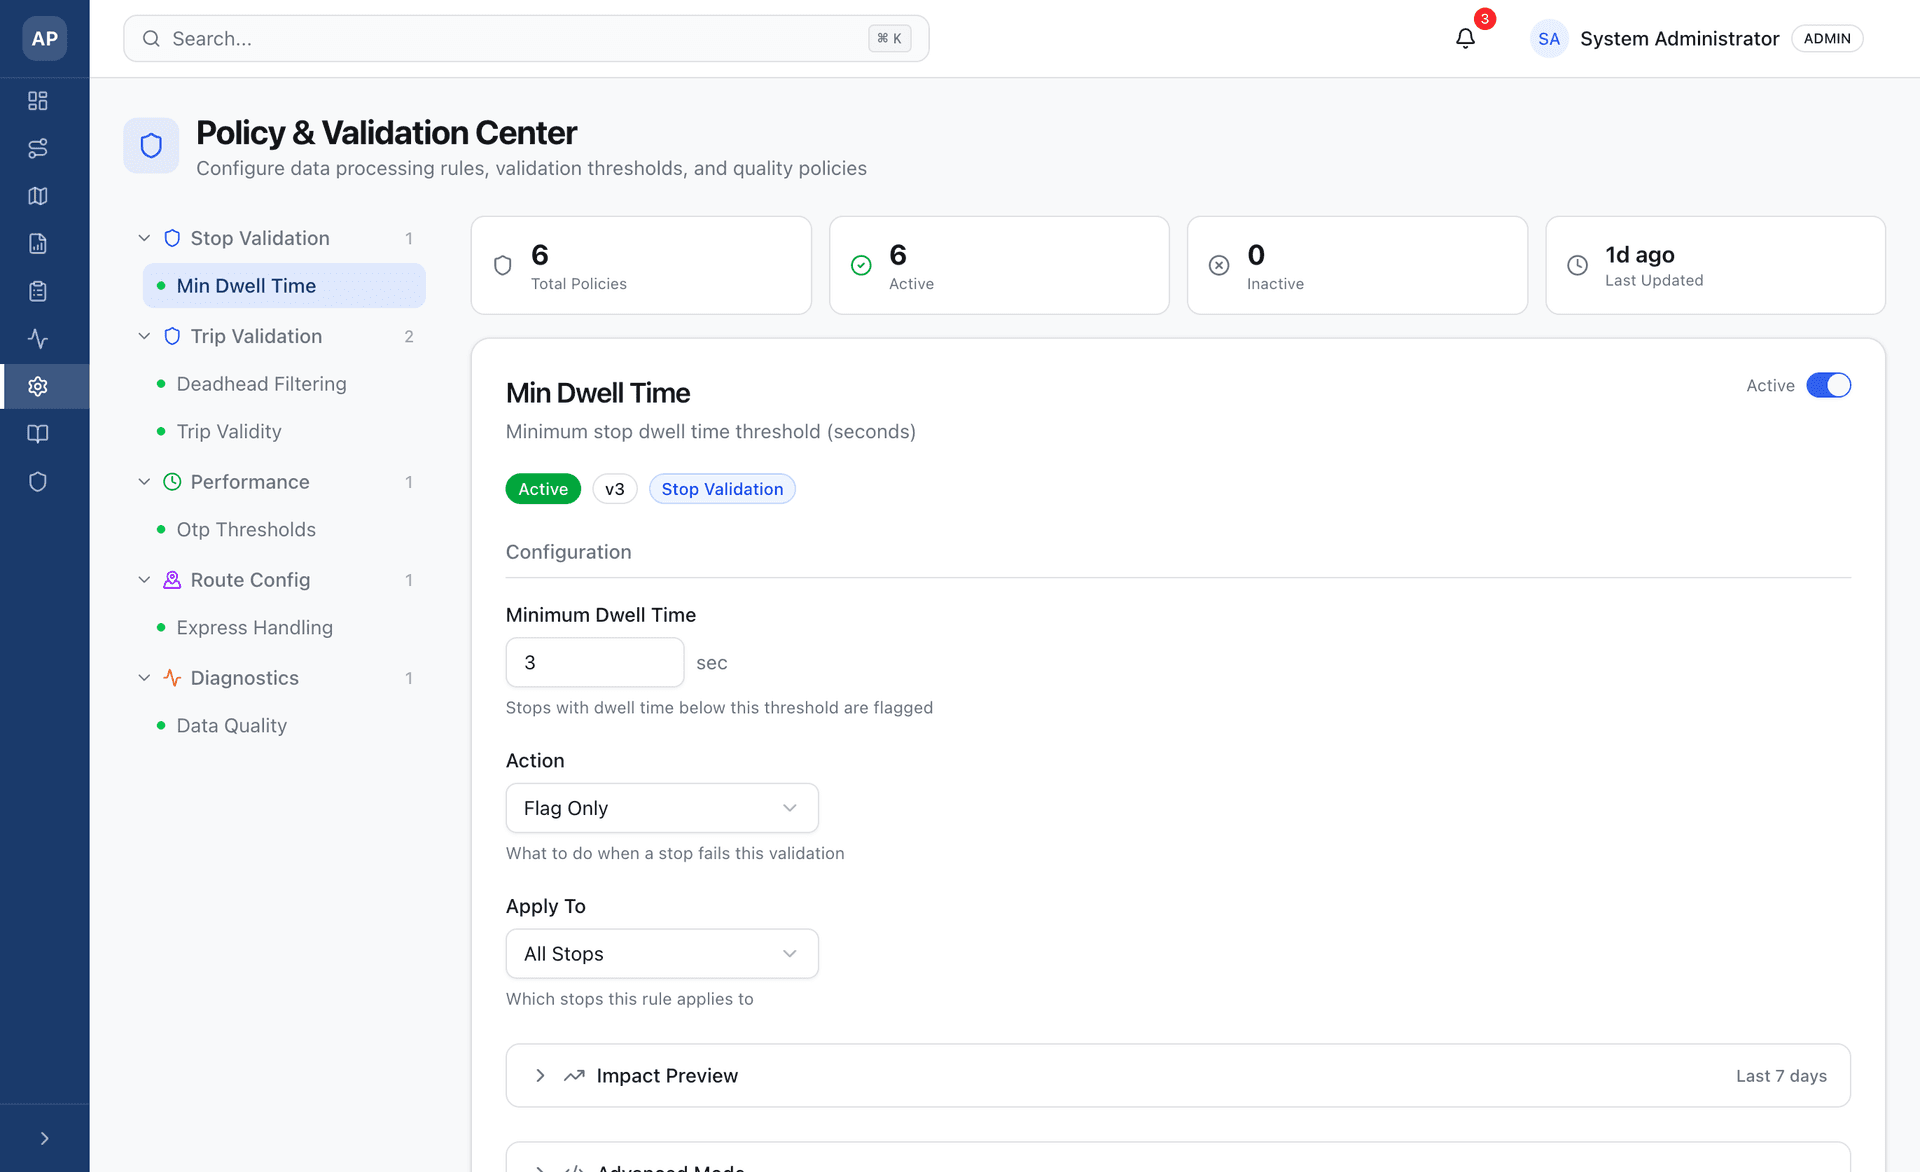The image size is (1920, 1172).
Task: Click the Stop Validation shield icon
Action: pyautogui.click(x=172, y=238)
